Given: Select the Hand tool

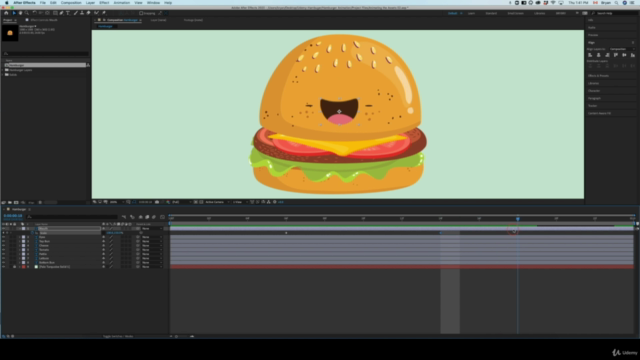Looking at the screenshot, I should [20, 13].
